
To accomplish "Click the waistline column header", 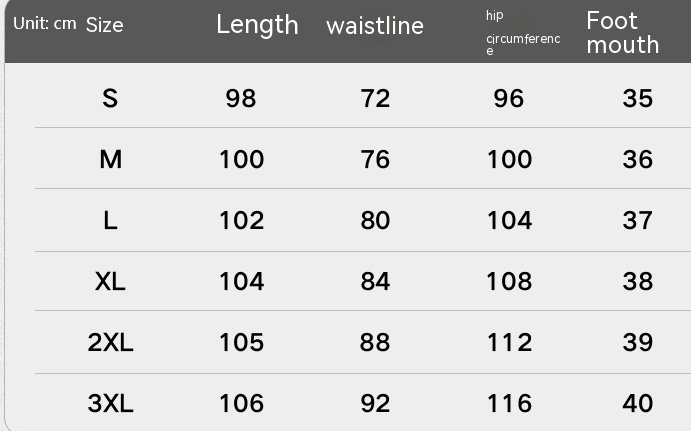I will [375, 26].
